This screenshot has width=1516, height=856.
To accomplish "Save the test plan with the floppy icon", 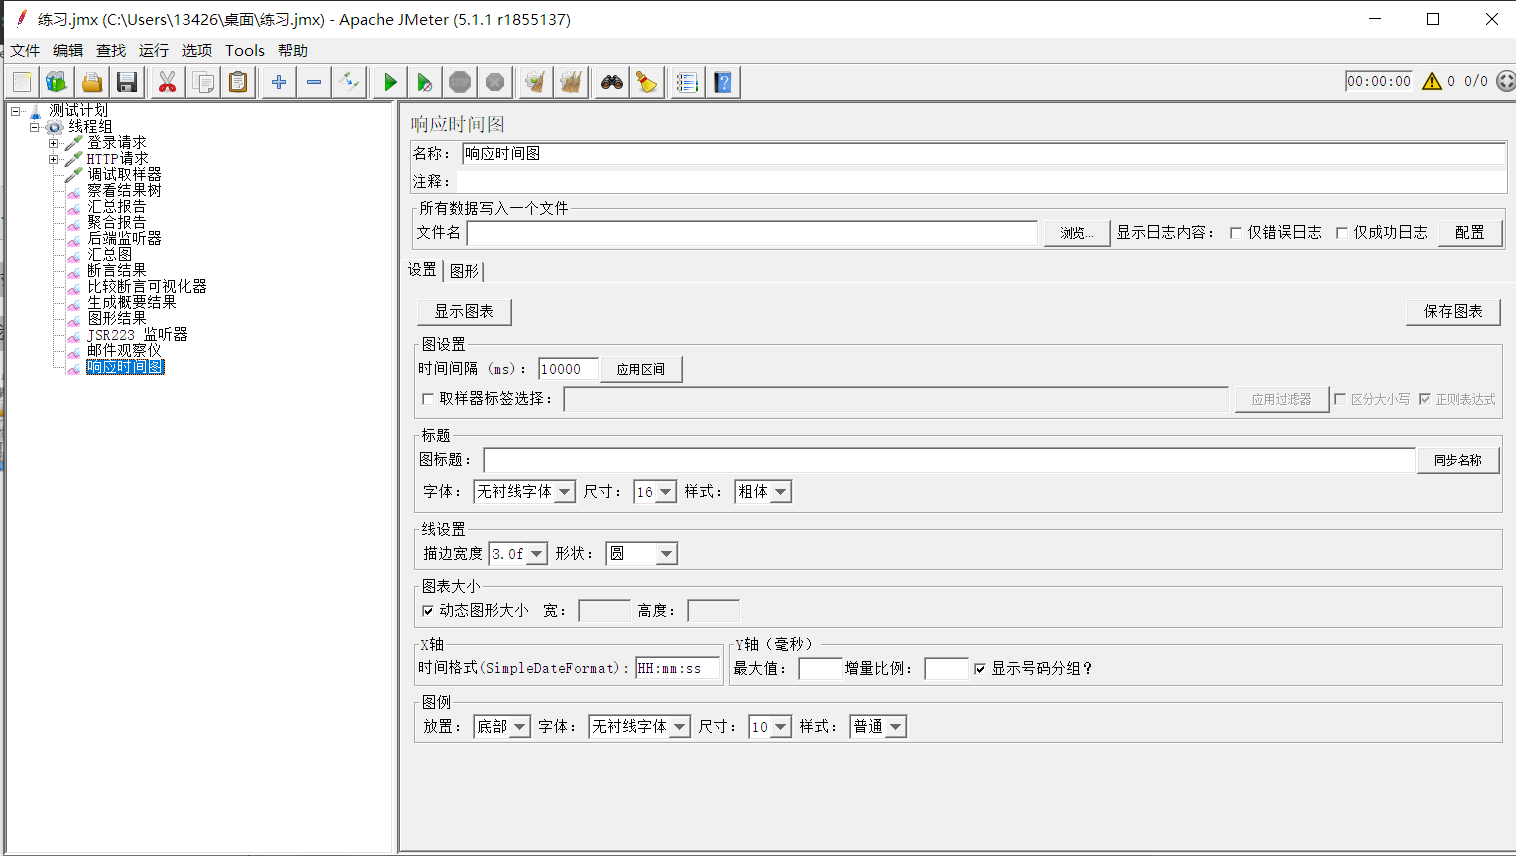I will 127,82.
